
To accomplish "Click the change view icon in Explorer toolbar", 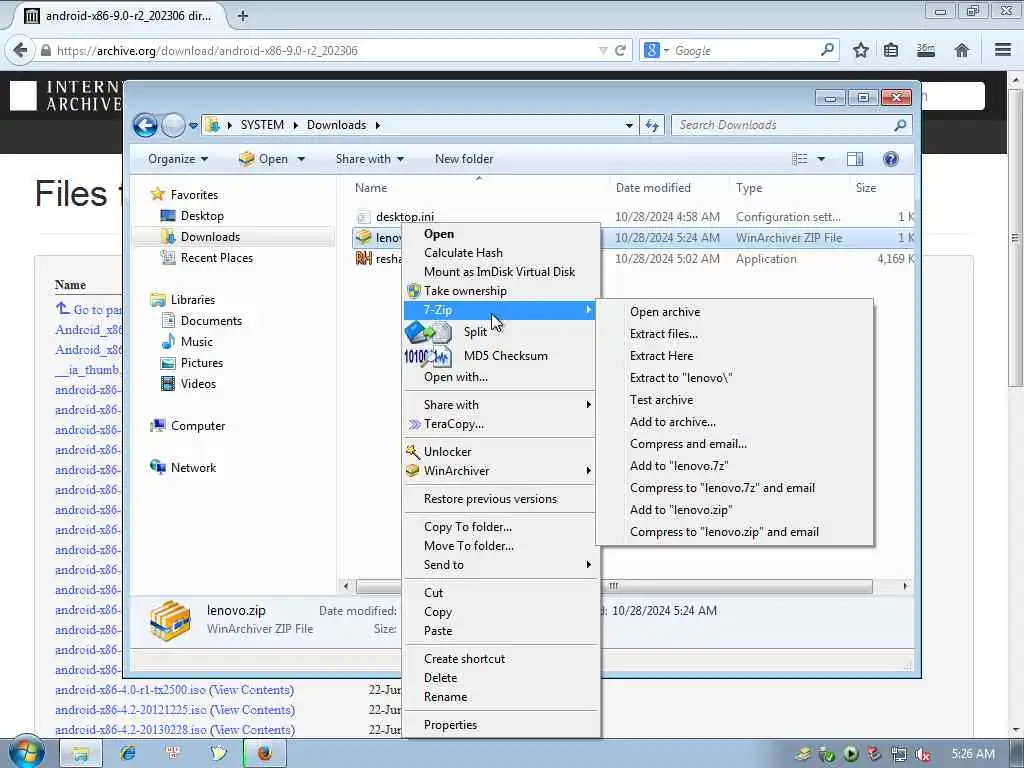I will [x=799, y=159].
